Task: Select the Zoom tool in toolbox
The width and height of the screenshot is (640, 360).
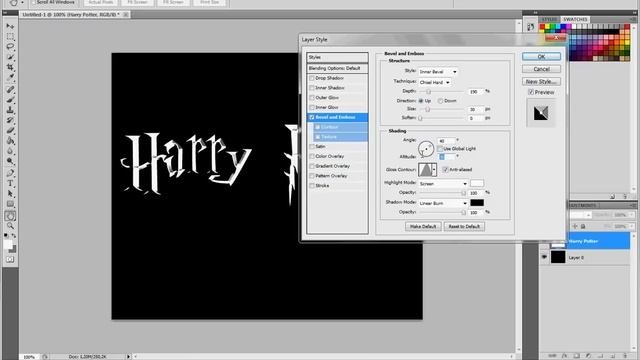Action: click(10, 226)
